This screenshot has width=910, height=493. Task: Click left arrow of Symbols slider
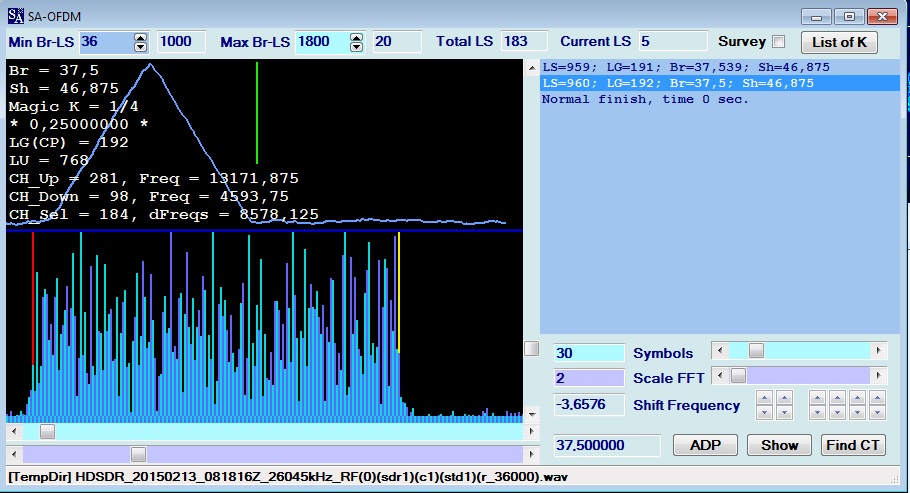pos(718,351)
